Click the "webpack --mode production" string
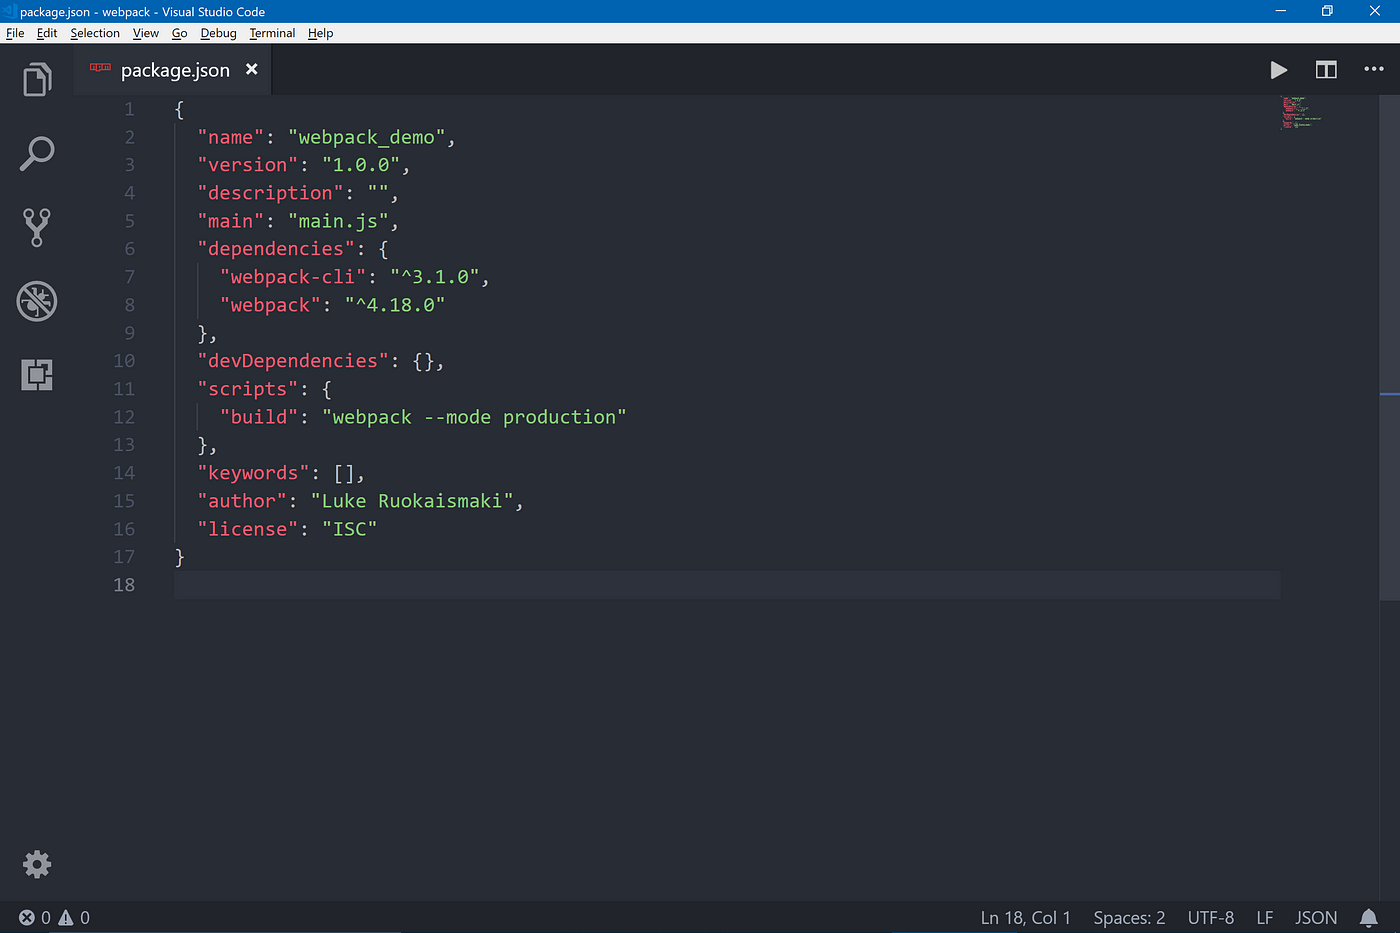The width and height of the screenshot is (1400, 933). [474, 417]
